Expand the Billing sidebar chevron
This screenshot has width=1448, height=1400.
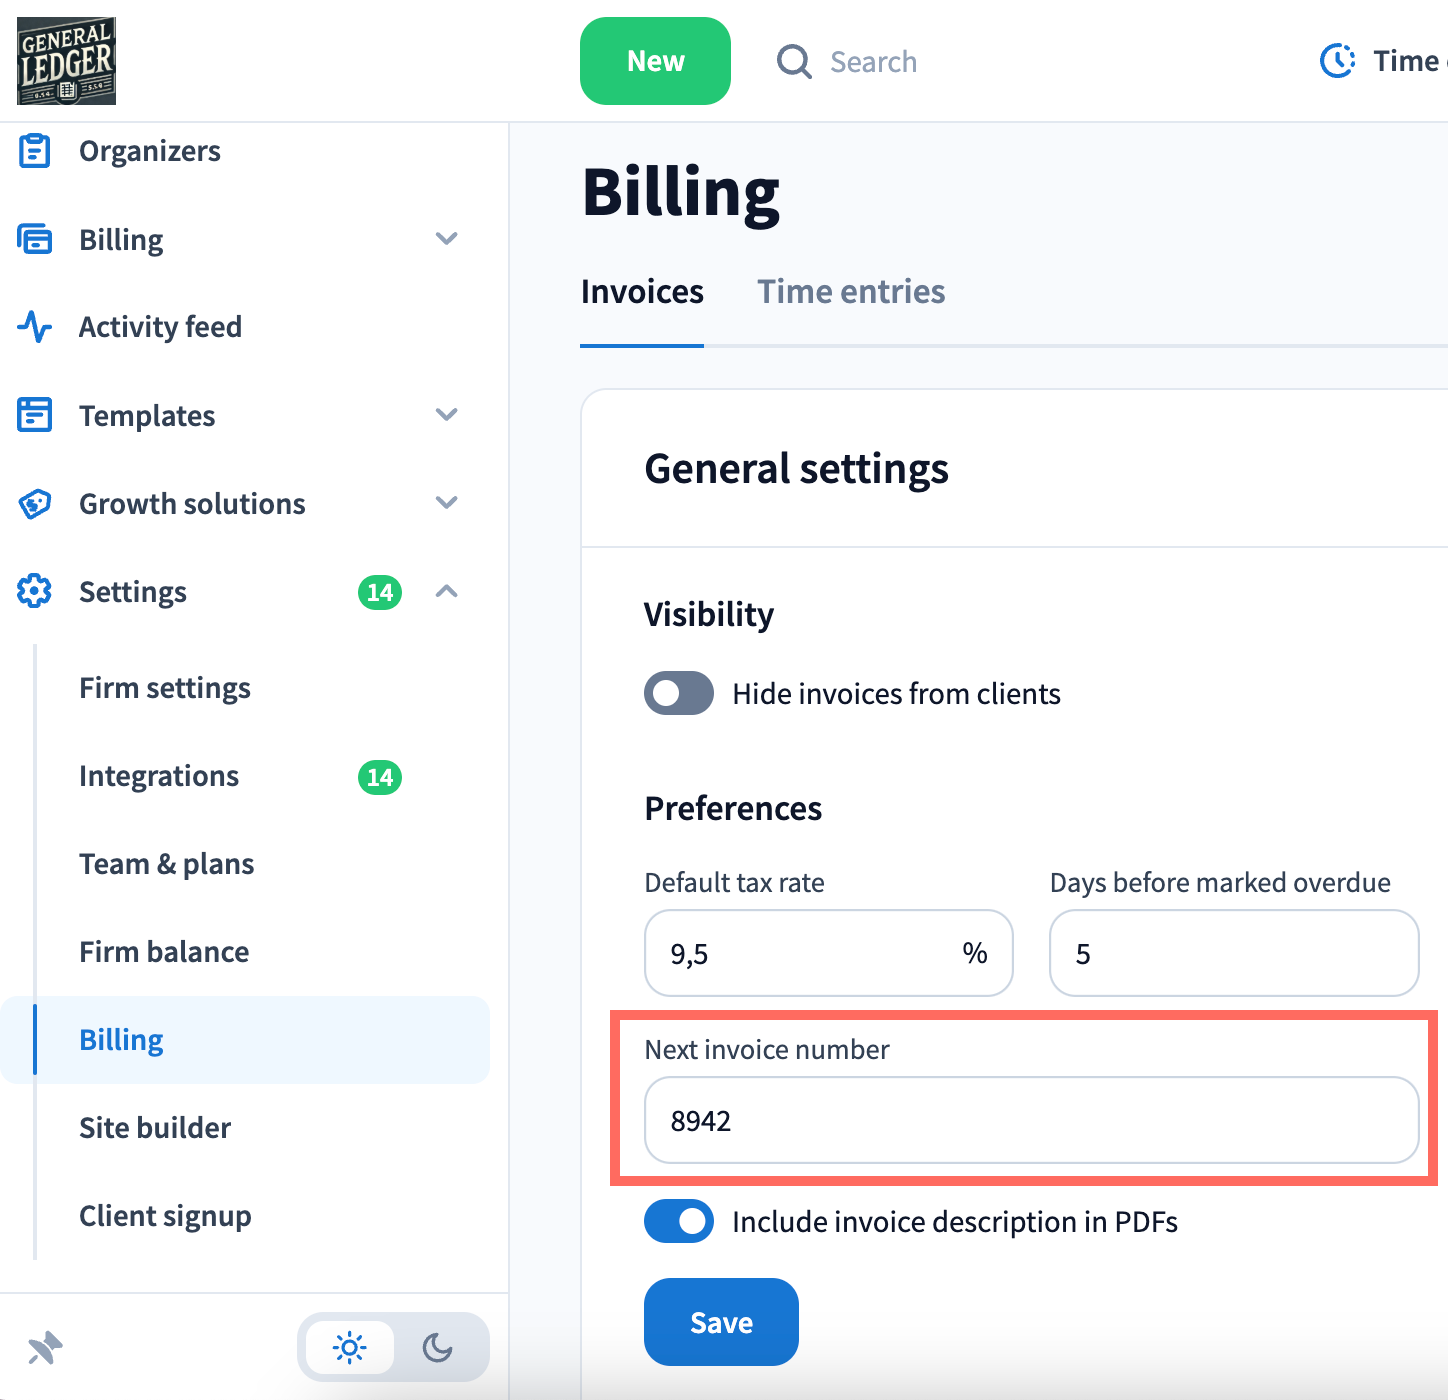447,239
